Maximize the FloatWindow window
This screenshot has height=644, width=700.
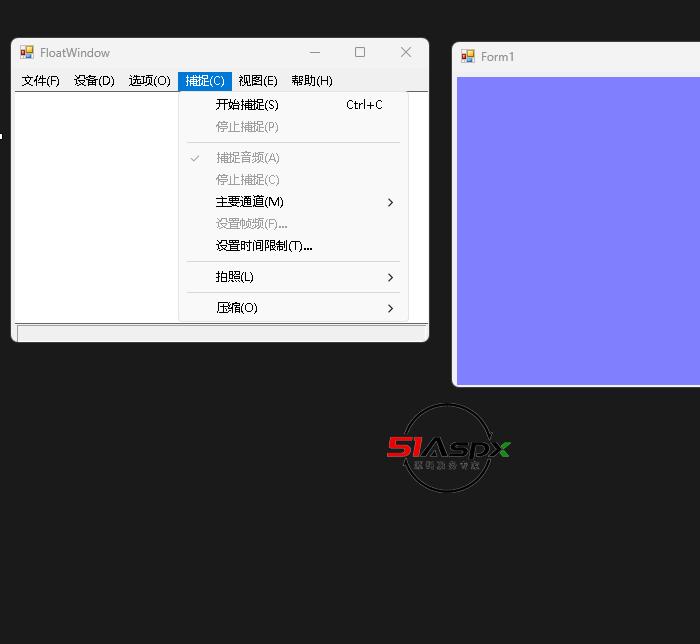click(x=360, y=52)
